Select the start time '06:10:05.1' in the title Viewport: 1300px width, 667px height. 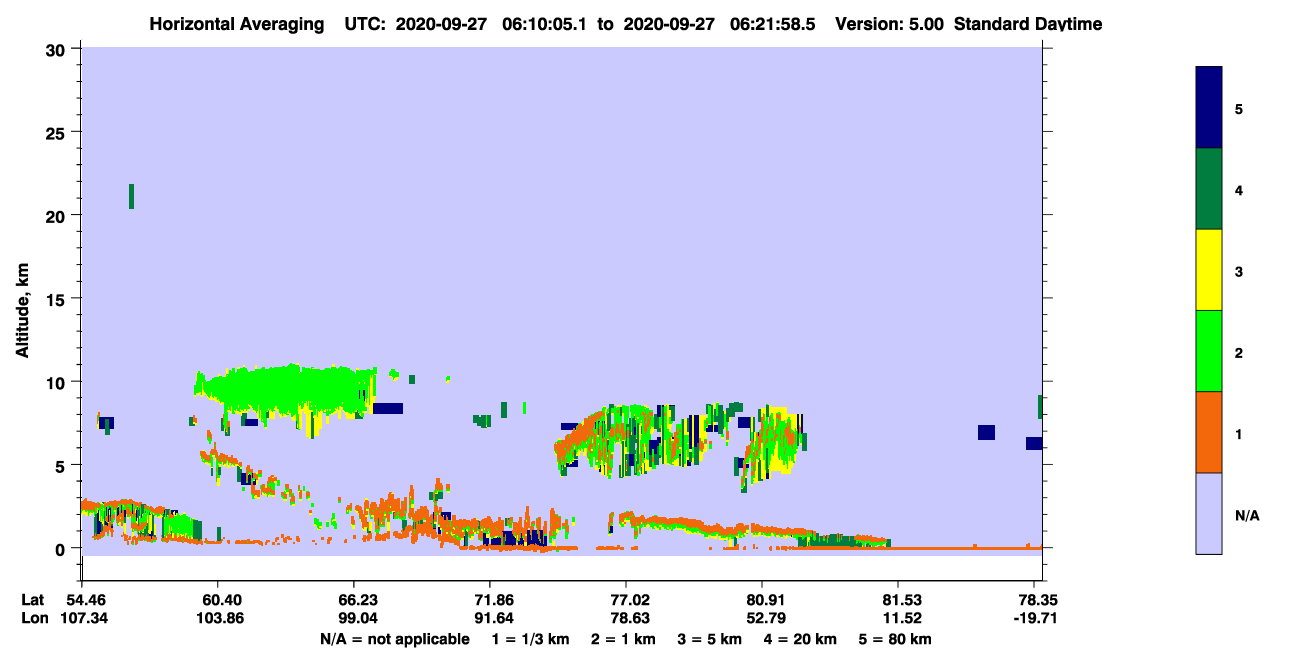(x=542, y=24)
